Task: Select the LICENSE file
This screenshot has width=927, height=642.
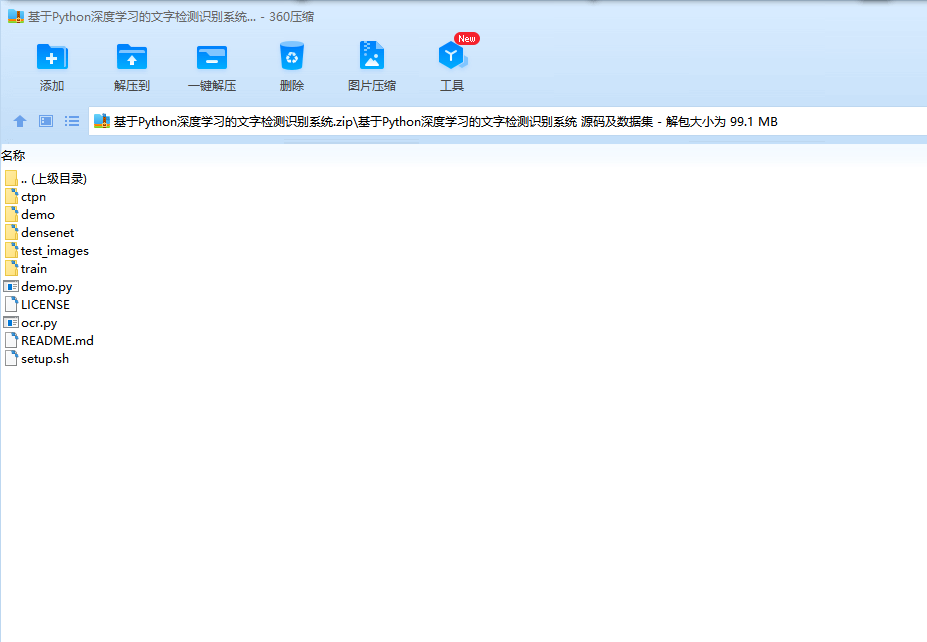Action: (37, 304)
